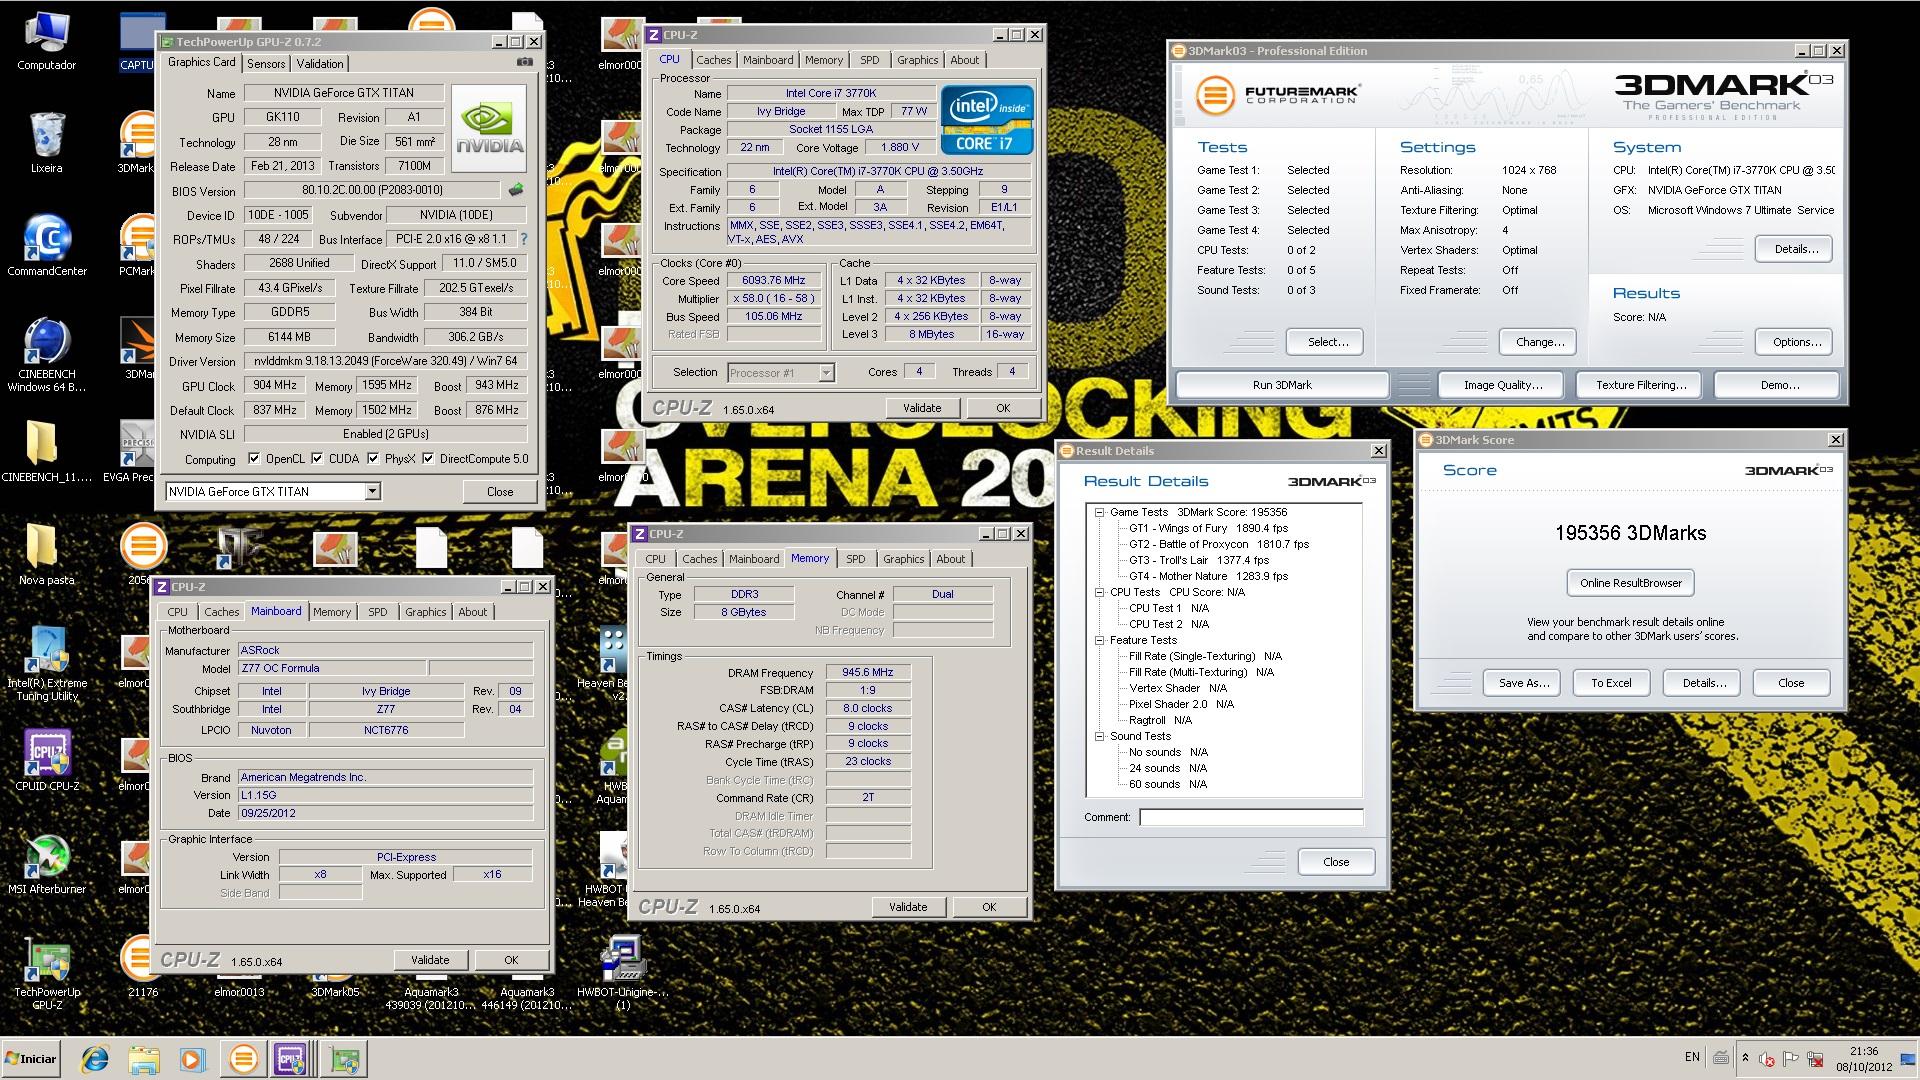The height and width of the screenshot is (1080, 1920).
Task: Click the To Excel button
Action: pos(1610,683)
